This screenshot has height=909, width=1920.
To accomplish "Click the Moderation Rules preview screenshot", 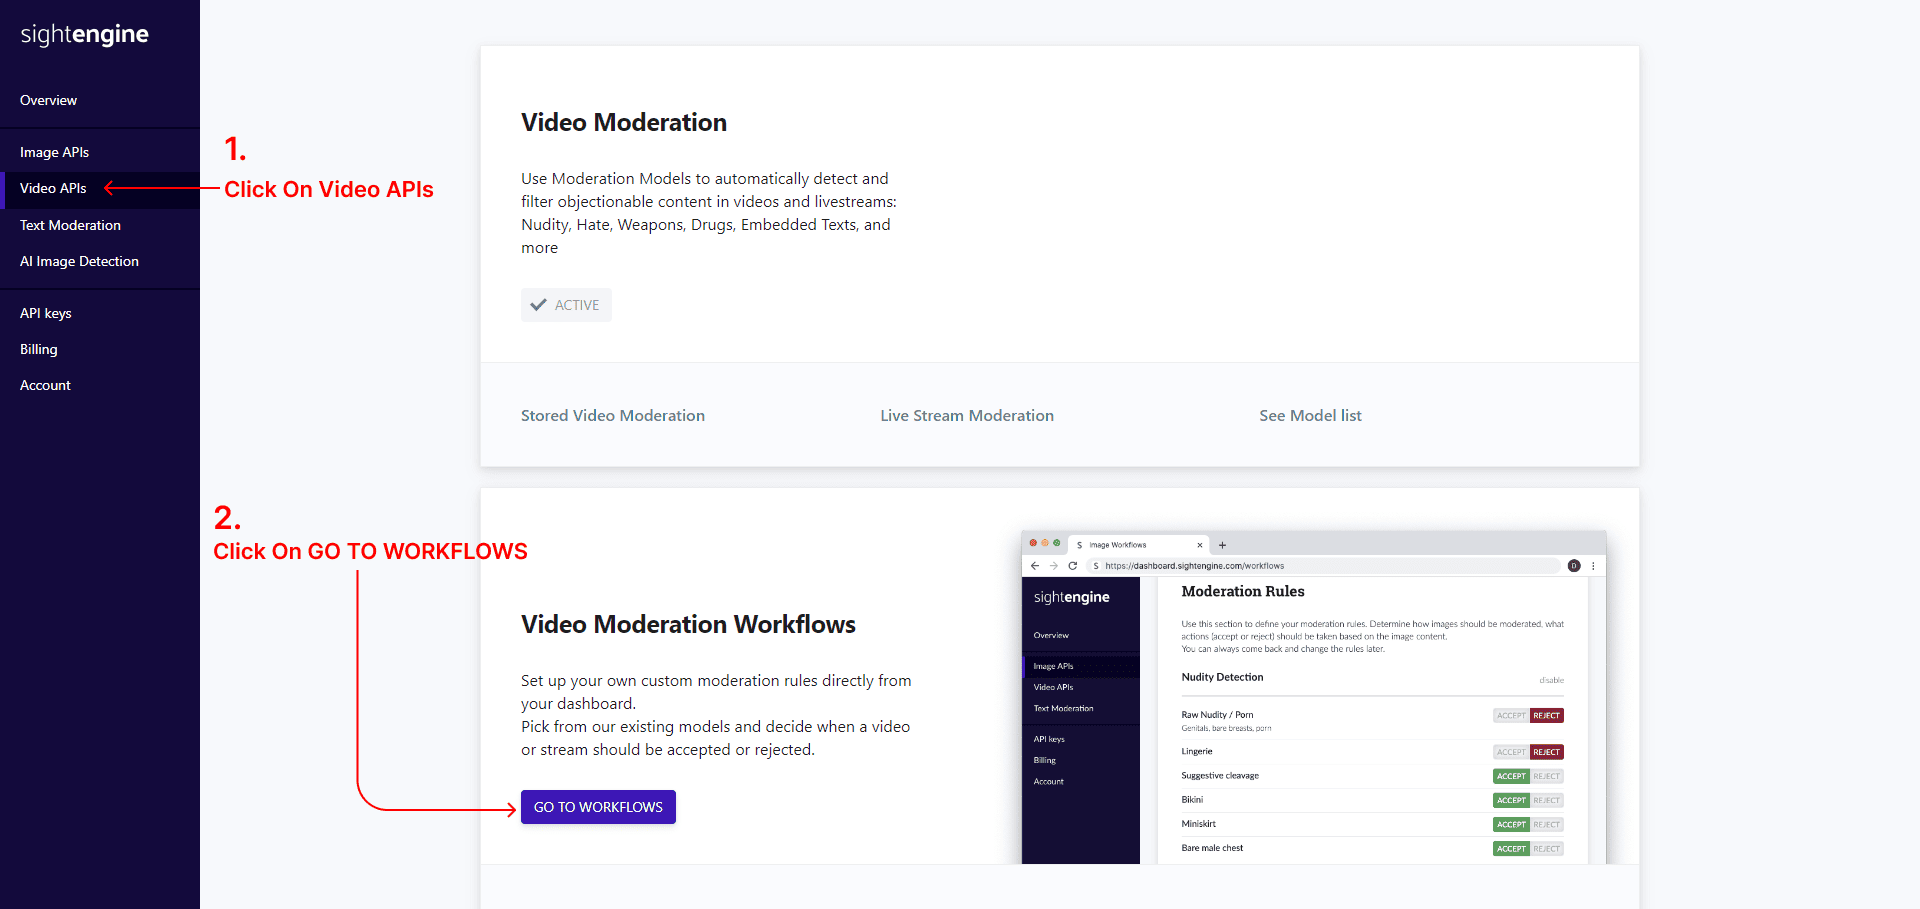I will (1314, 697).
